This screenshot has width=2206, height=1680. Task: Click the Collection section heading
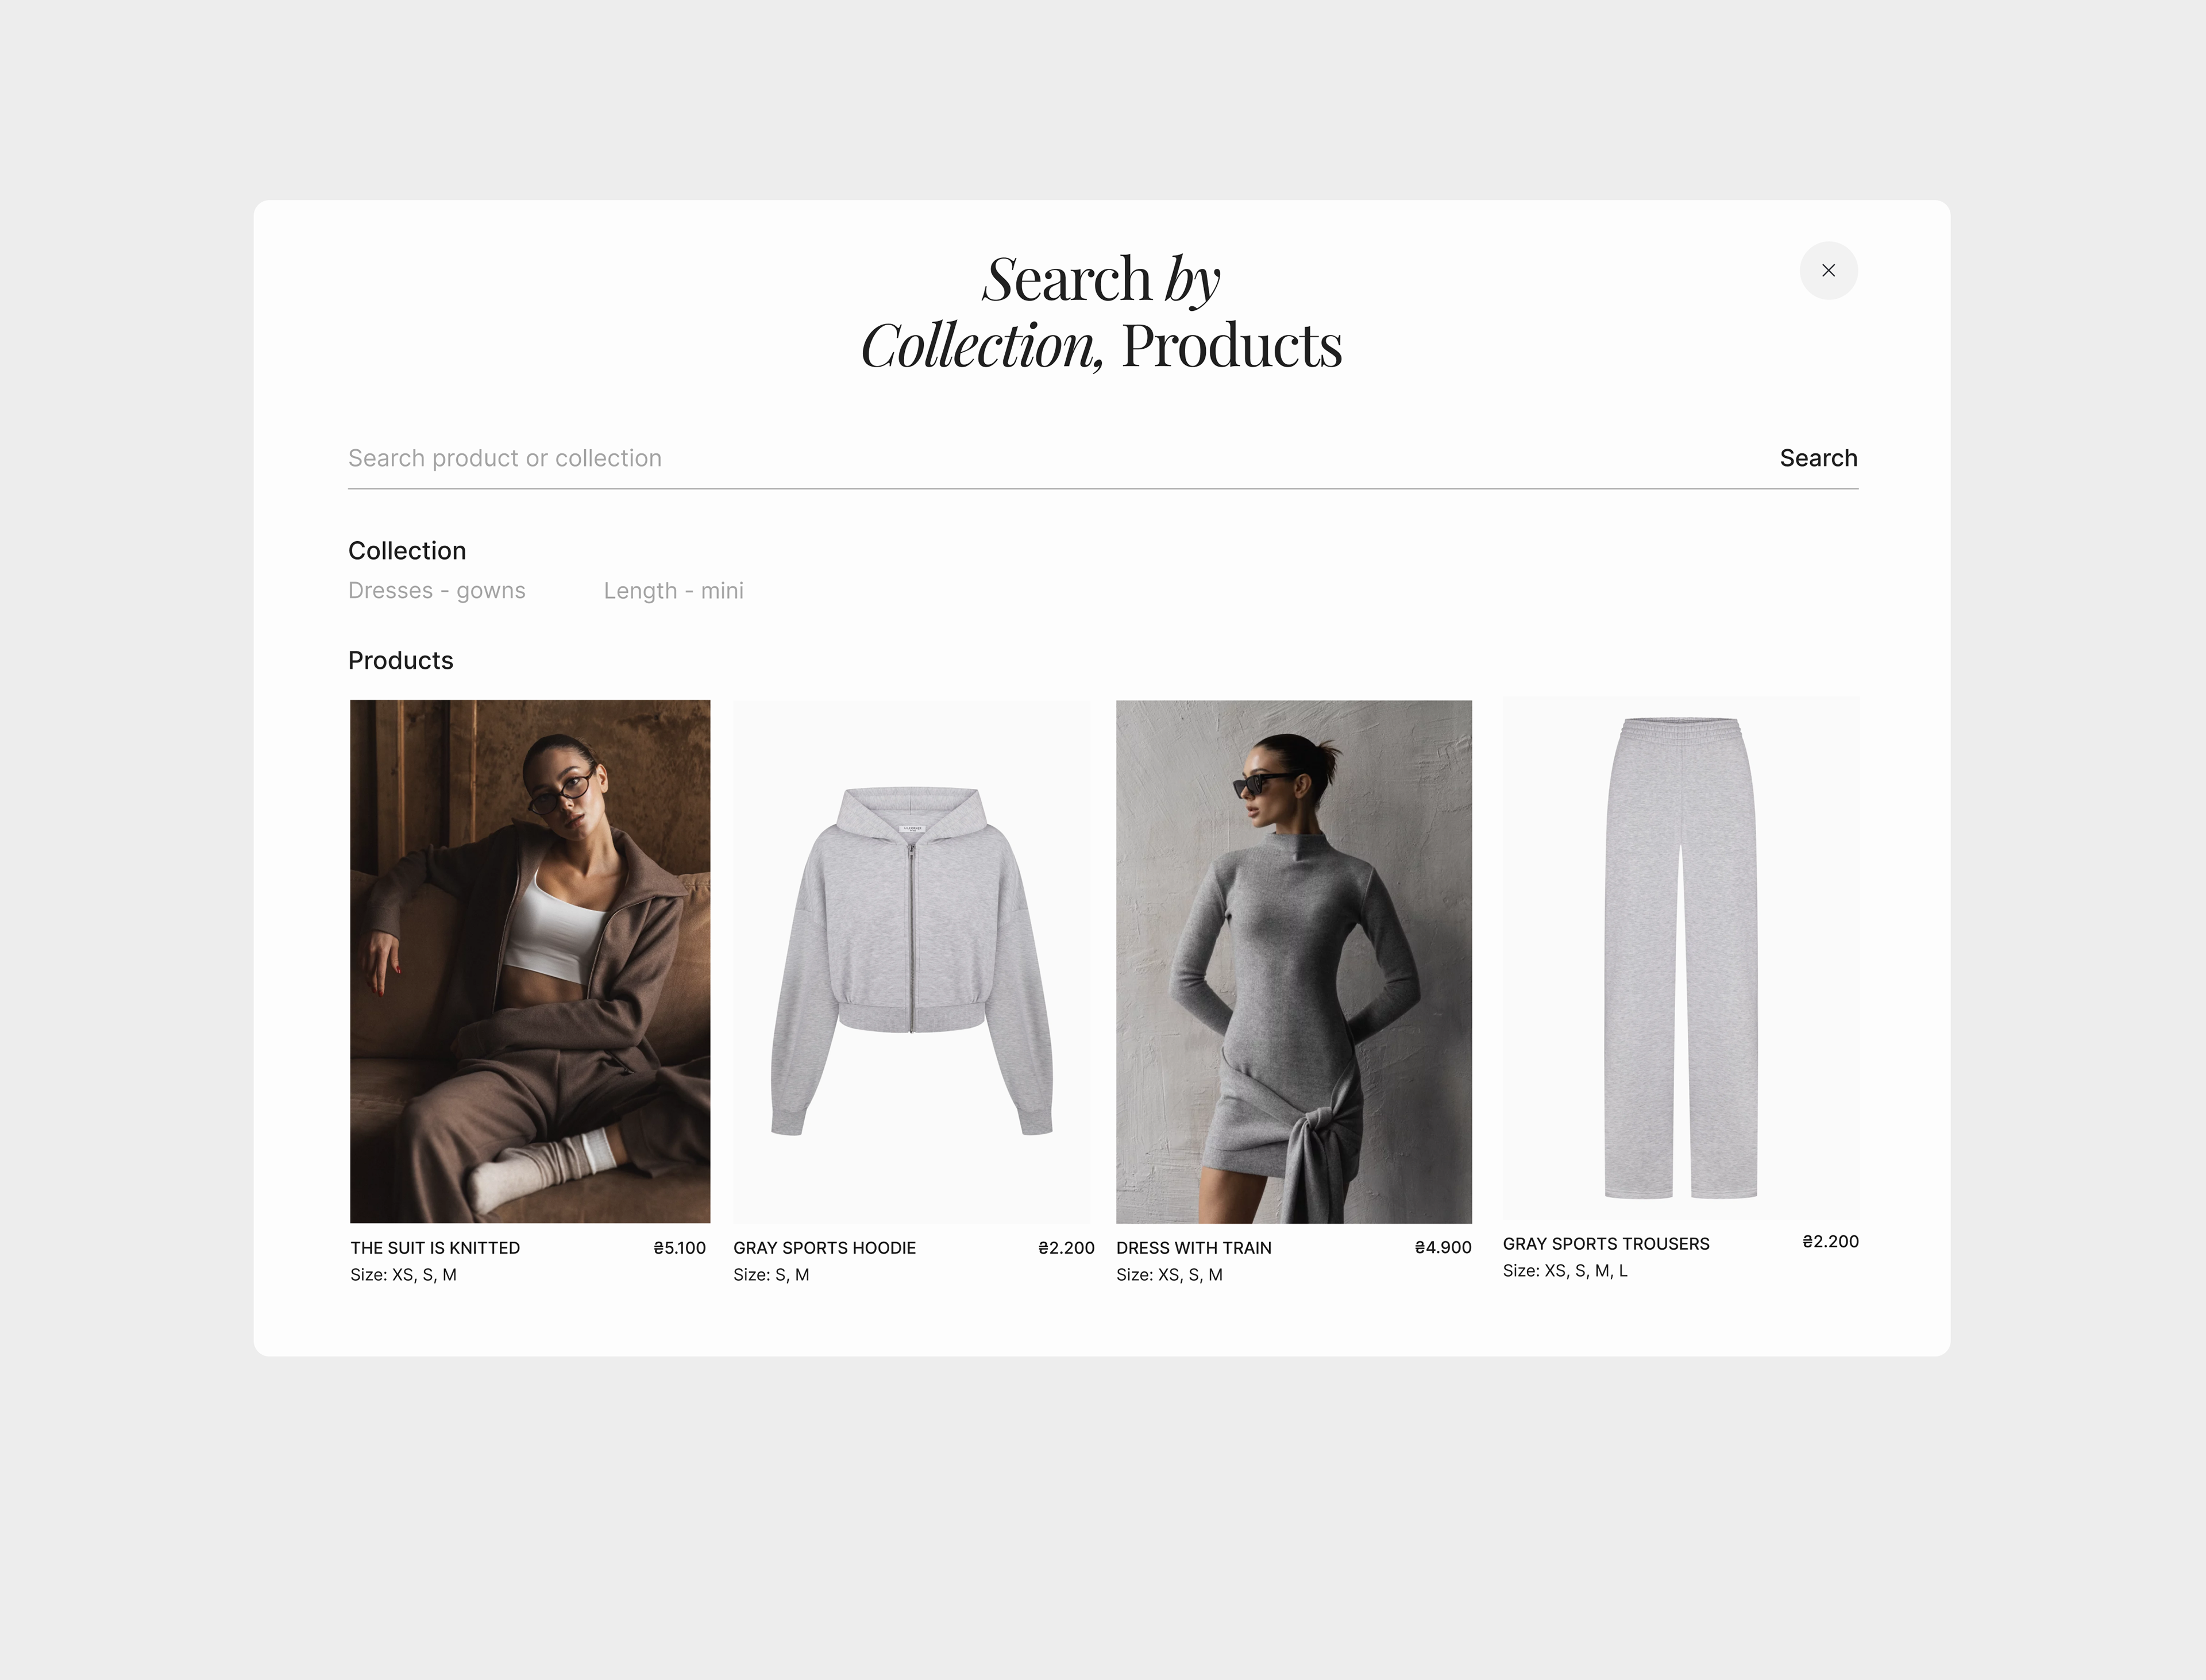click(x=407, y=551)
